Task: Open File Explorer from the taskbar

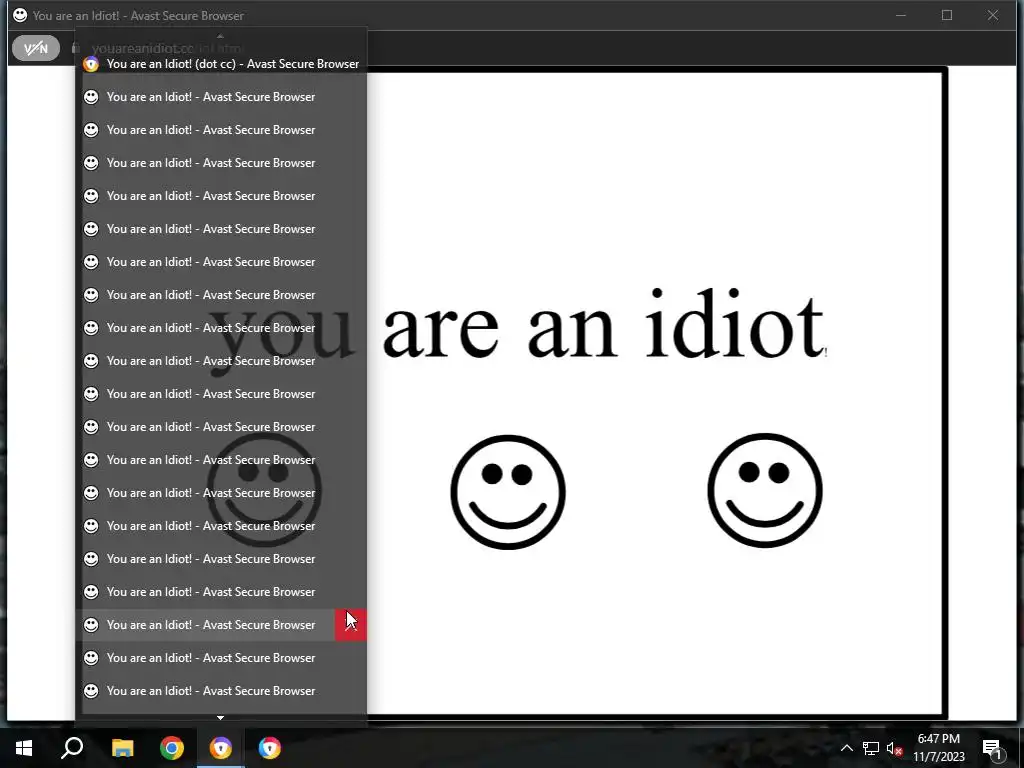Action: click(x=122, y=748)
